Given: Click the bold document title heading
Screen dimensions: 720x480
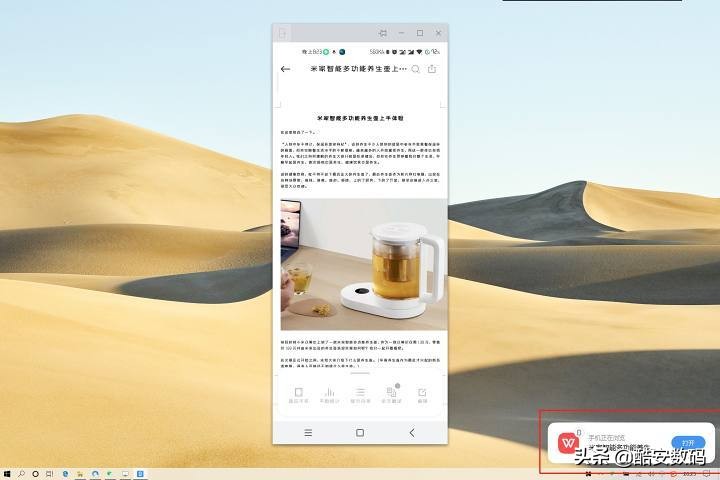Looking at the screenshot, I should [360, 118].
